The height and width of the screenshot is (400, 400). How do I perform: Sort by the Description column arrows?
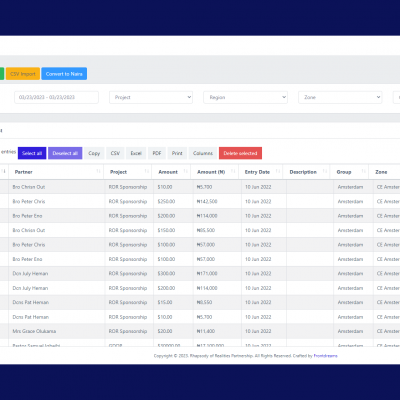pyautogui.click(x=325, y=171)
